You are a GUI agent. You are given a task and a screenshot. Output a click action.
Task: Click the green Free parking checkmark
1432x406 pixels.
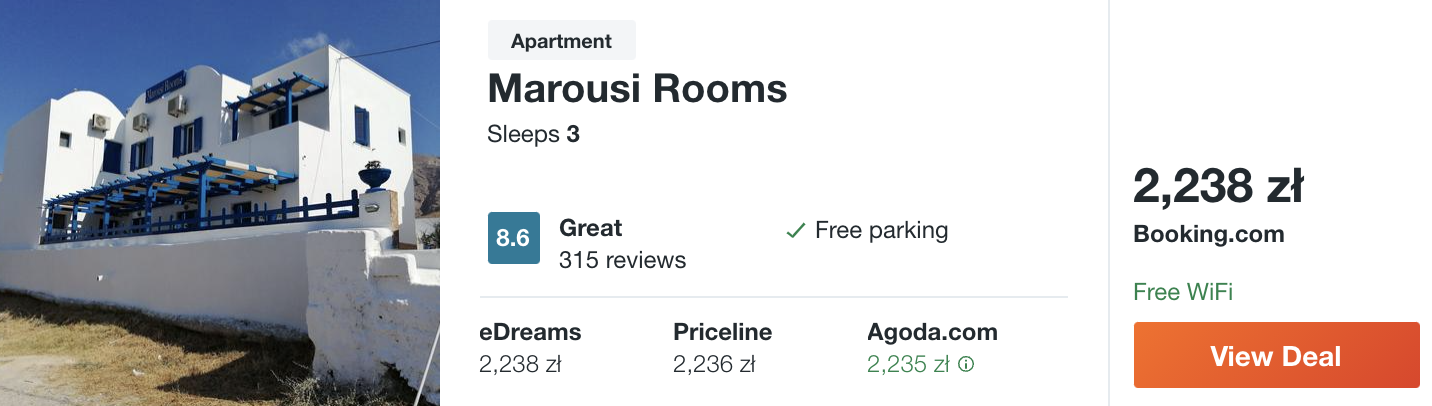796,231
